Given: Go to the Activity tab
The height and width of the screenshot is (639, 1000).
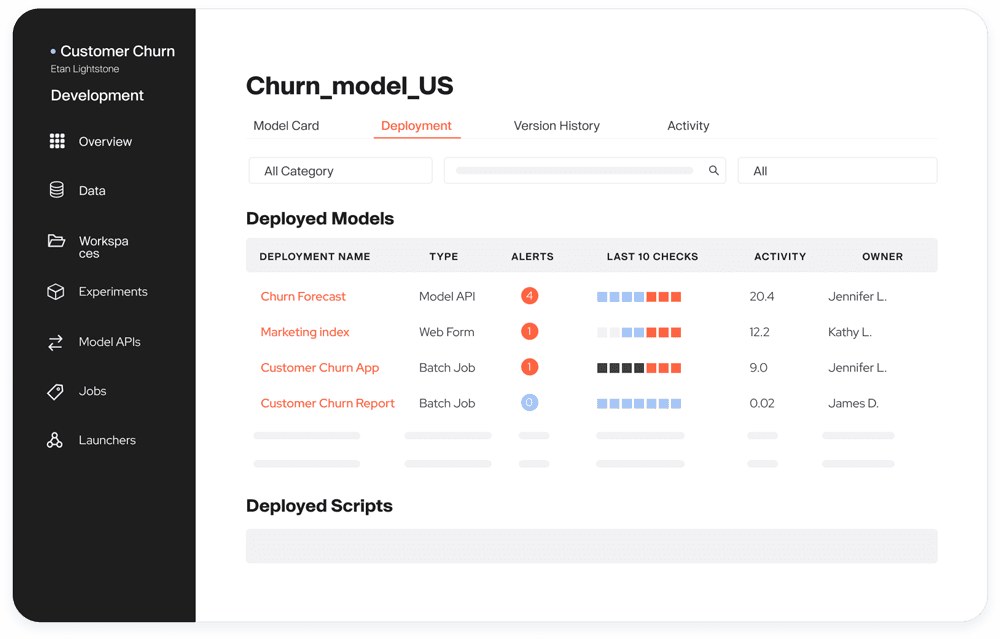Looking at the screenshot, I should click(x=688, y=126).
